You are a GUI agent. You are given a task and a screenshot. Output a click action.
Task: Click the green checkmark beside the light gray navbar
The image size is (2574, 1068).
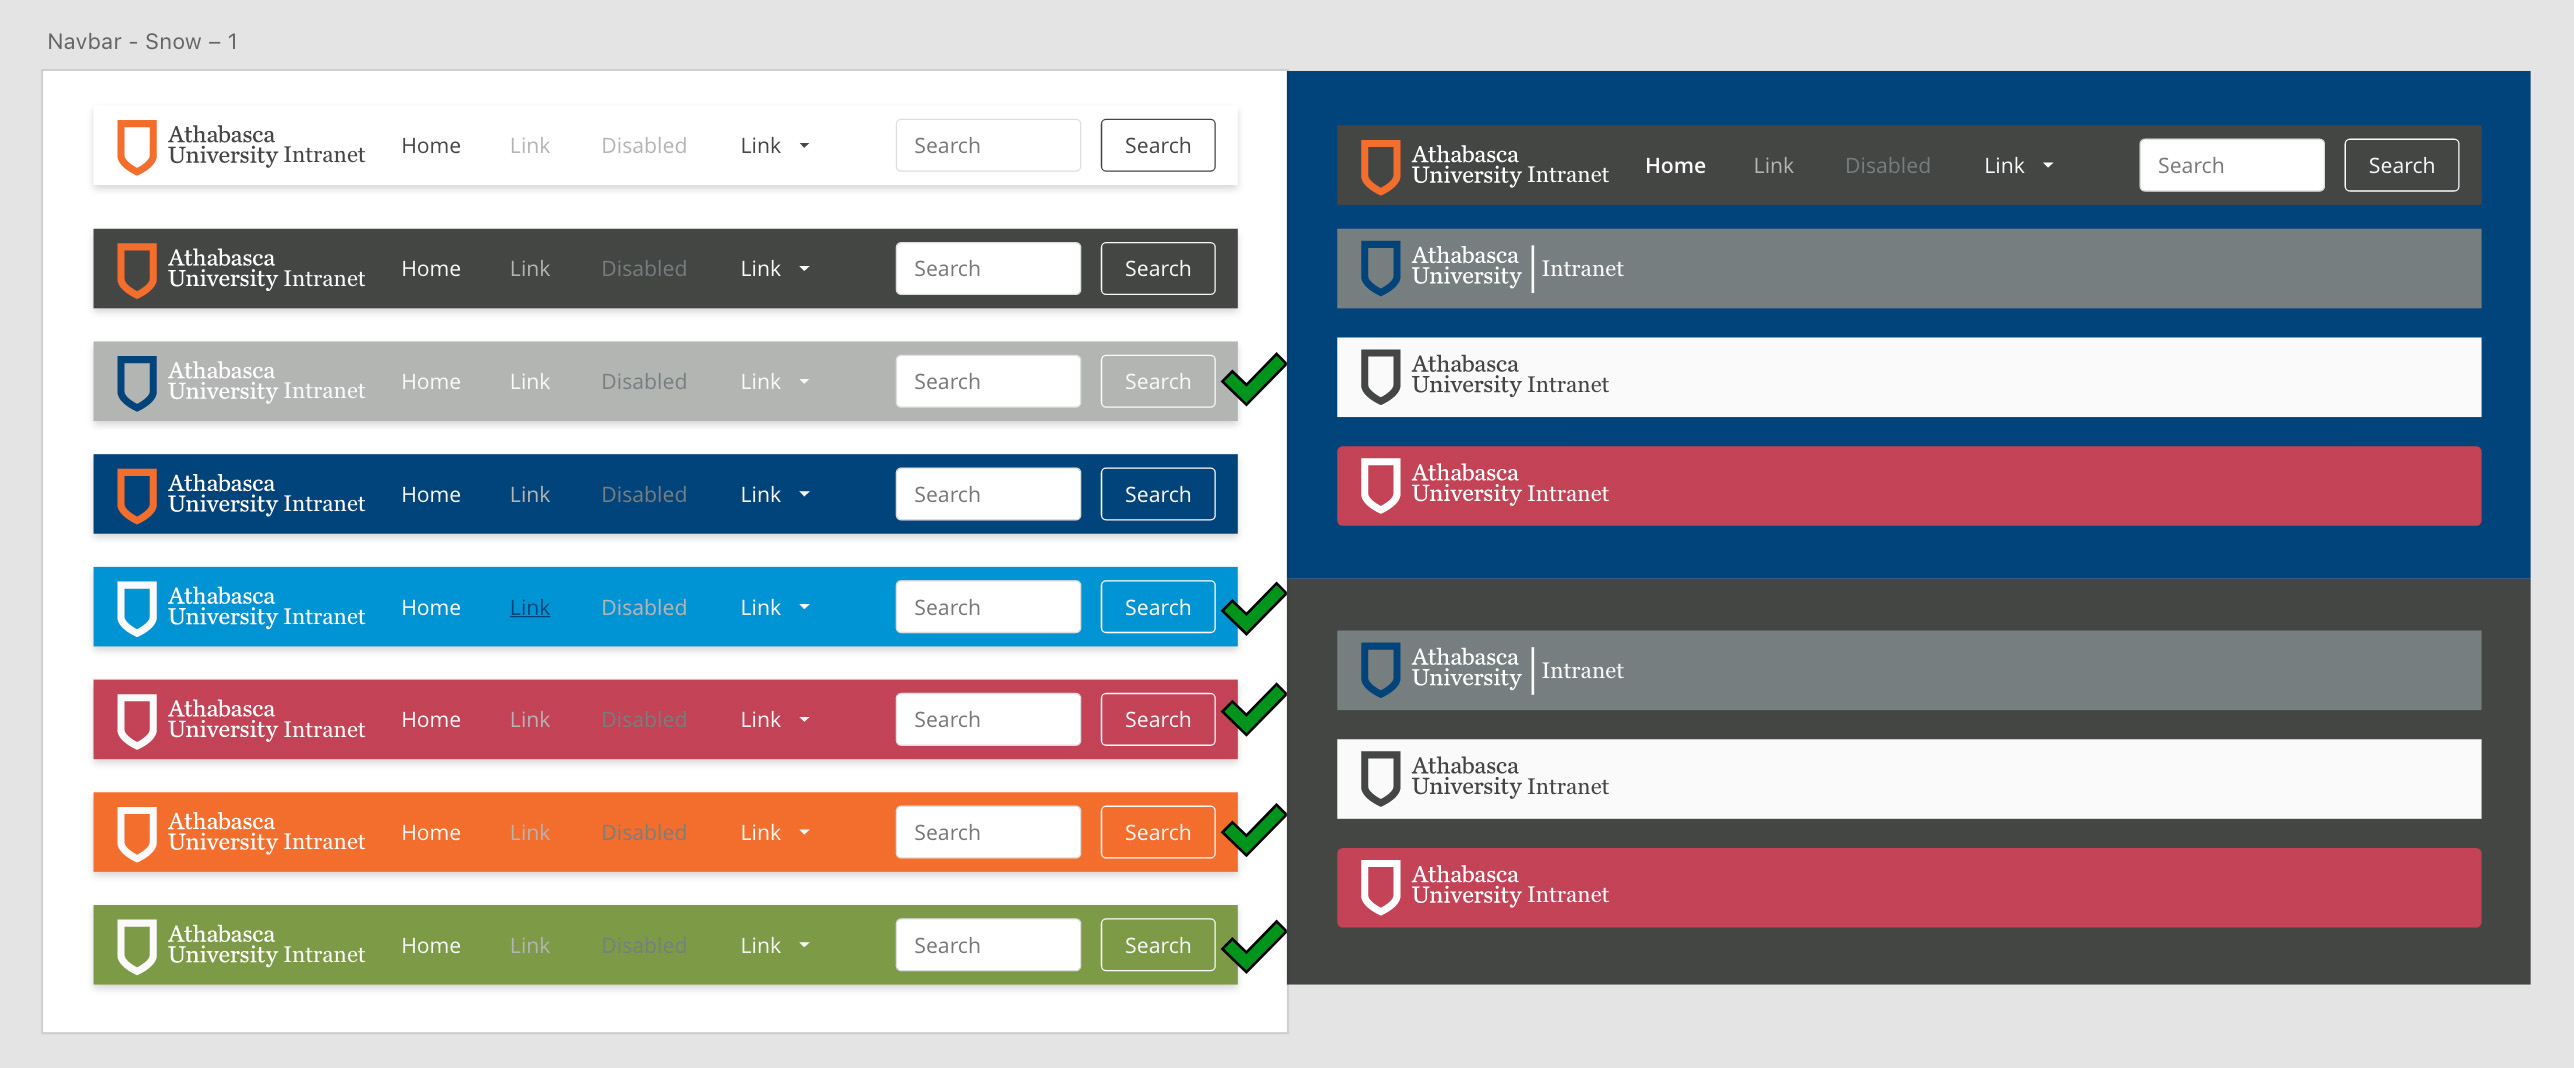(1254, 380)
